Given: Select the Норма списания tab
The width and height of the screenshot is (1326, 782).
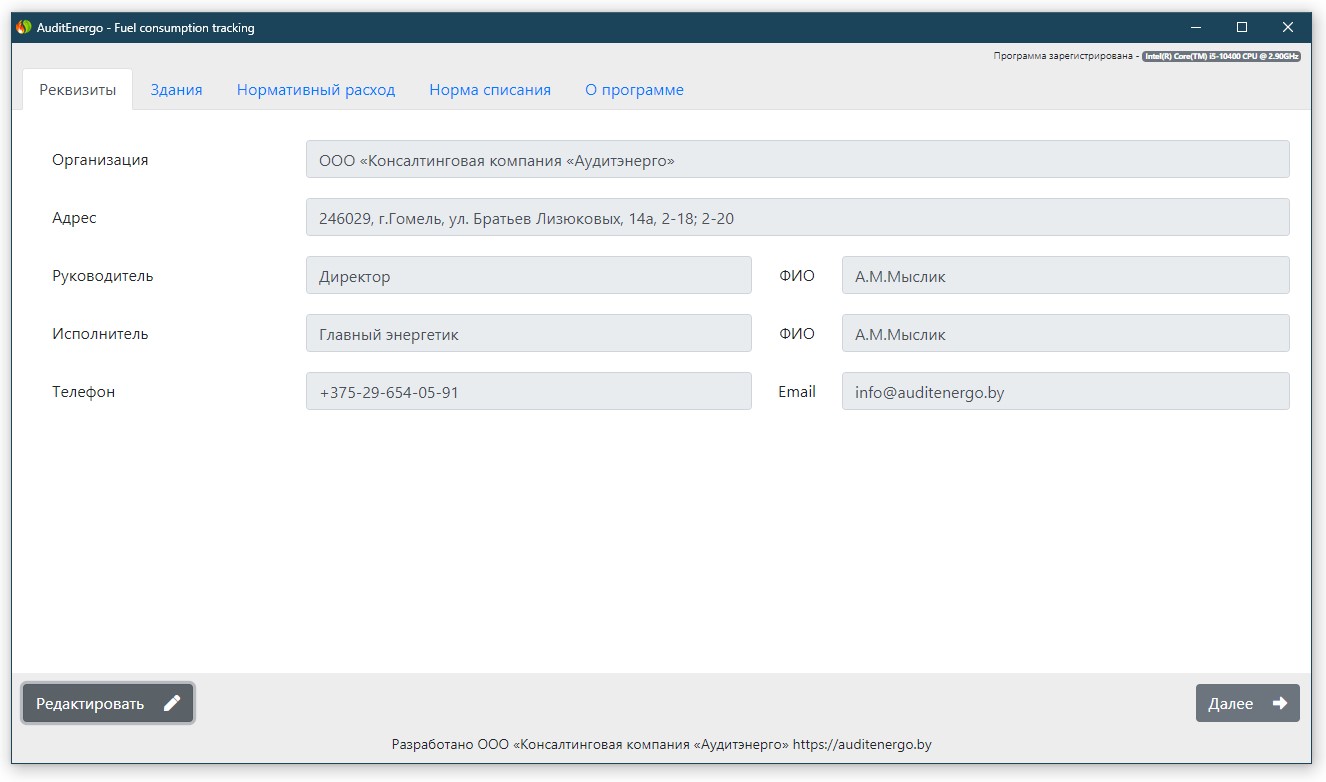Looking at the screenshot, I should click(x=490, y=90).
